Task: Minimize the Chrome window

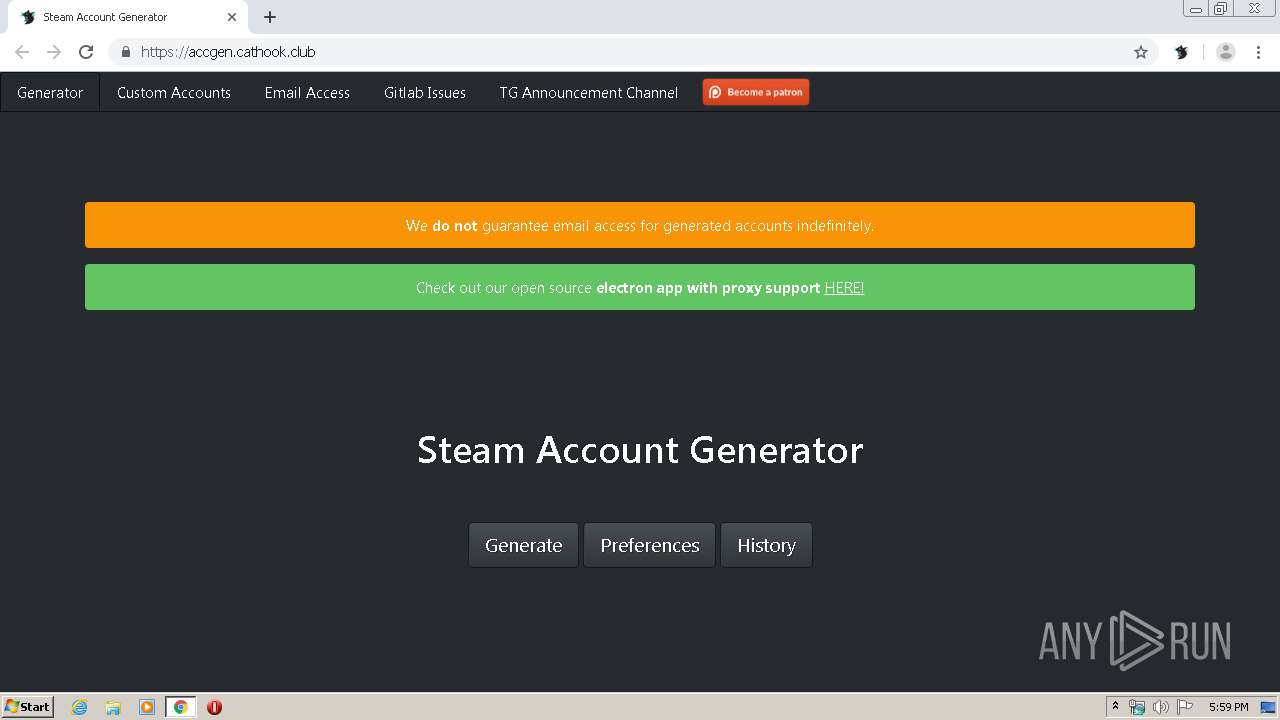Action: 1195,9
